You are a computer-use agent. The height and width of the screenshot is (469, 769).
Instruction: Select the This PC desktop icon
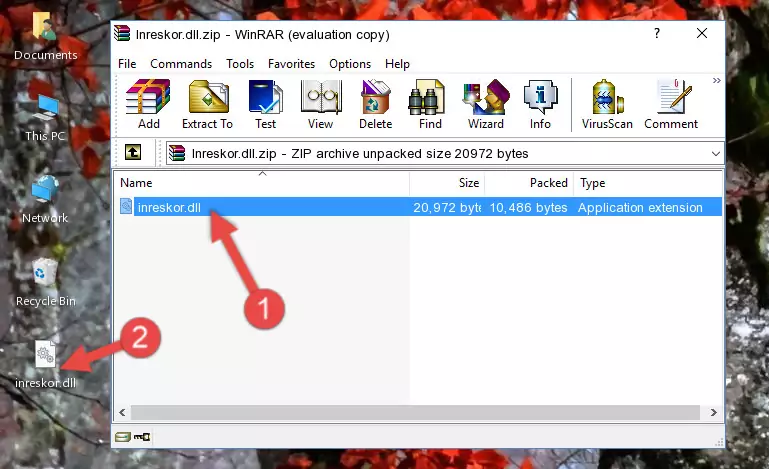tap(45, 118)
